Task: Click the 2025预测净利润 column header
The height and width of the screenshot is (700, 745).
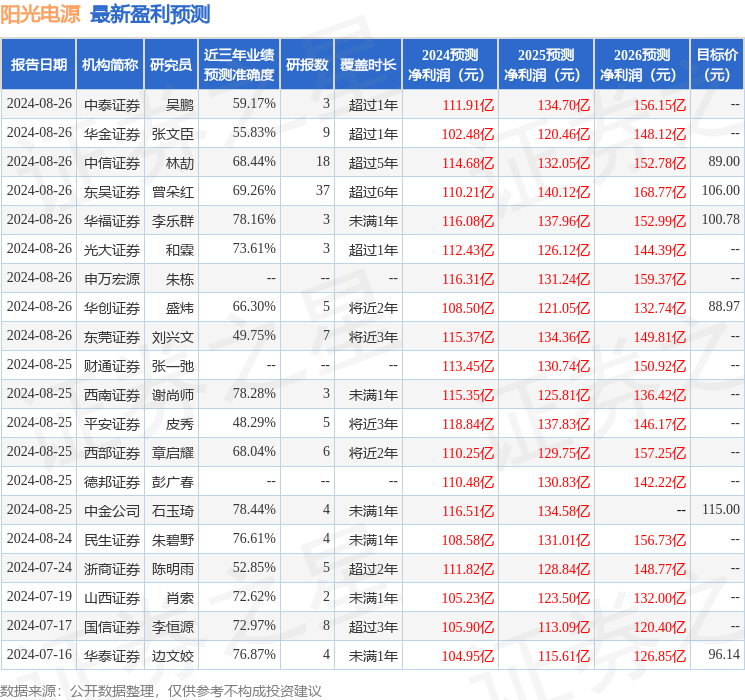Action: click(x=546, y=64)
